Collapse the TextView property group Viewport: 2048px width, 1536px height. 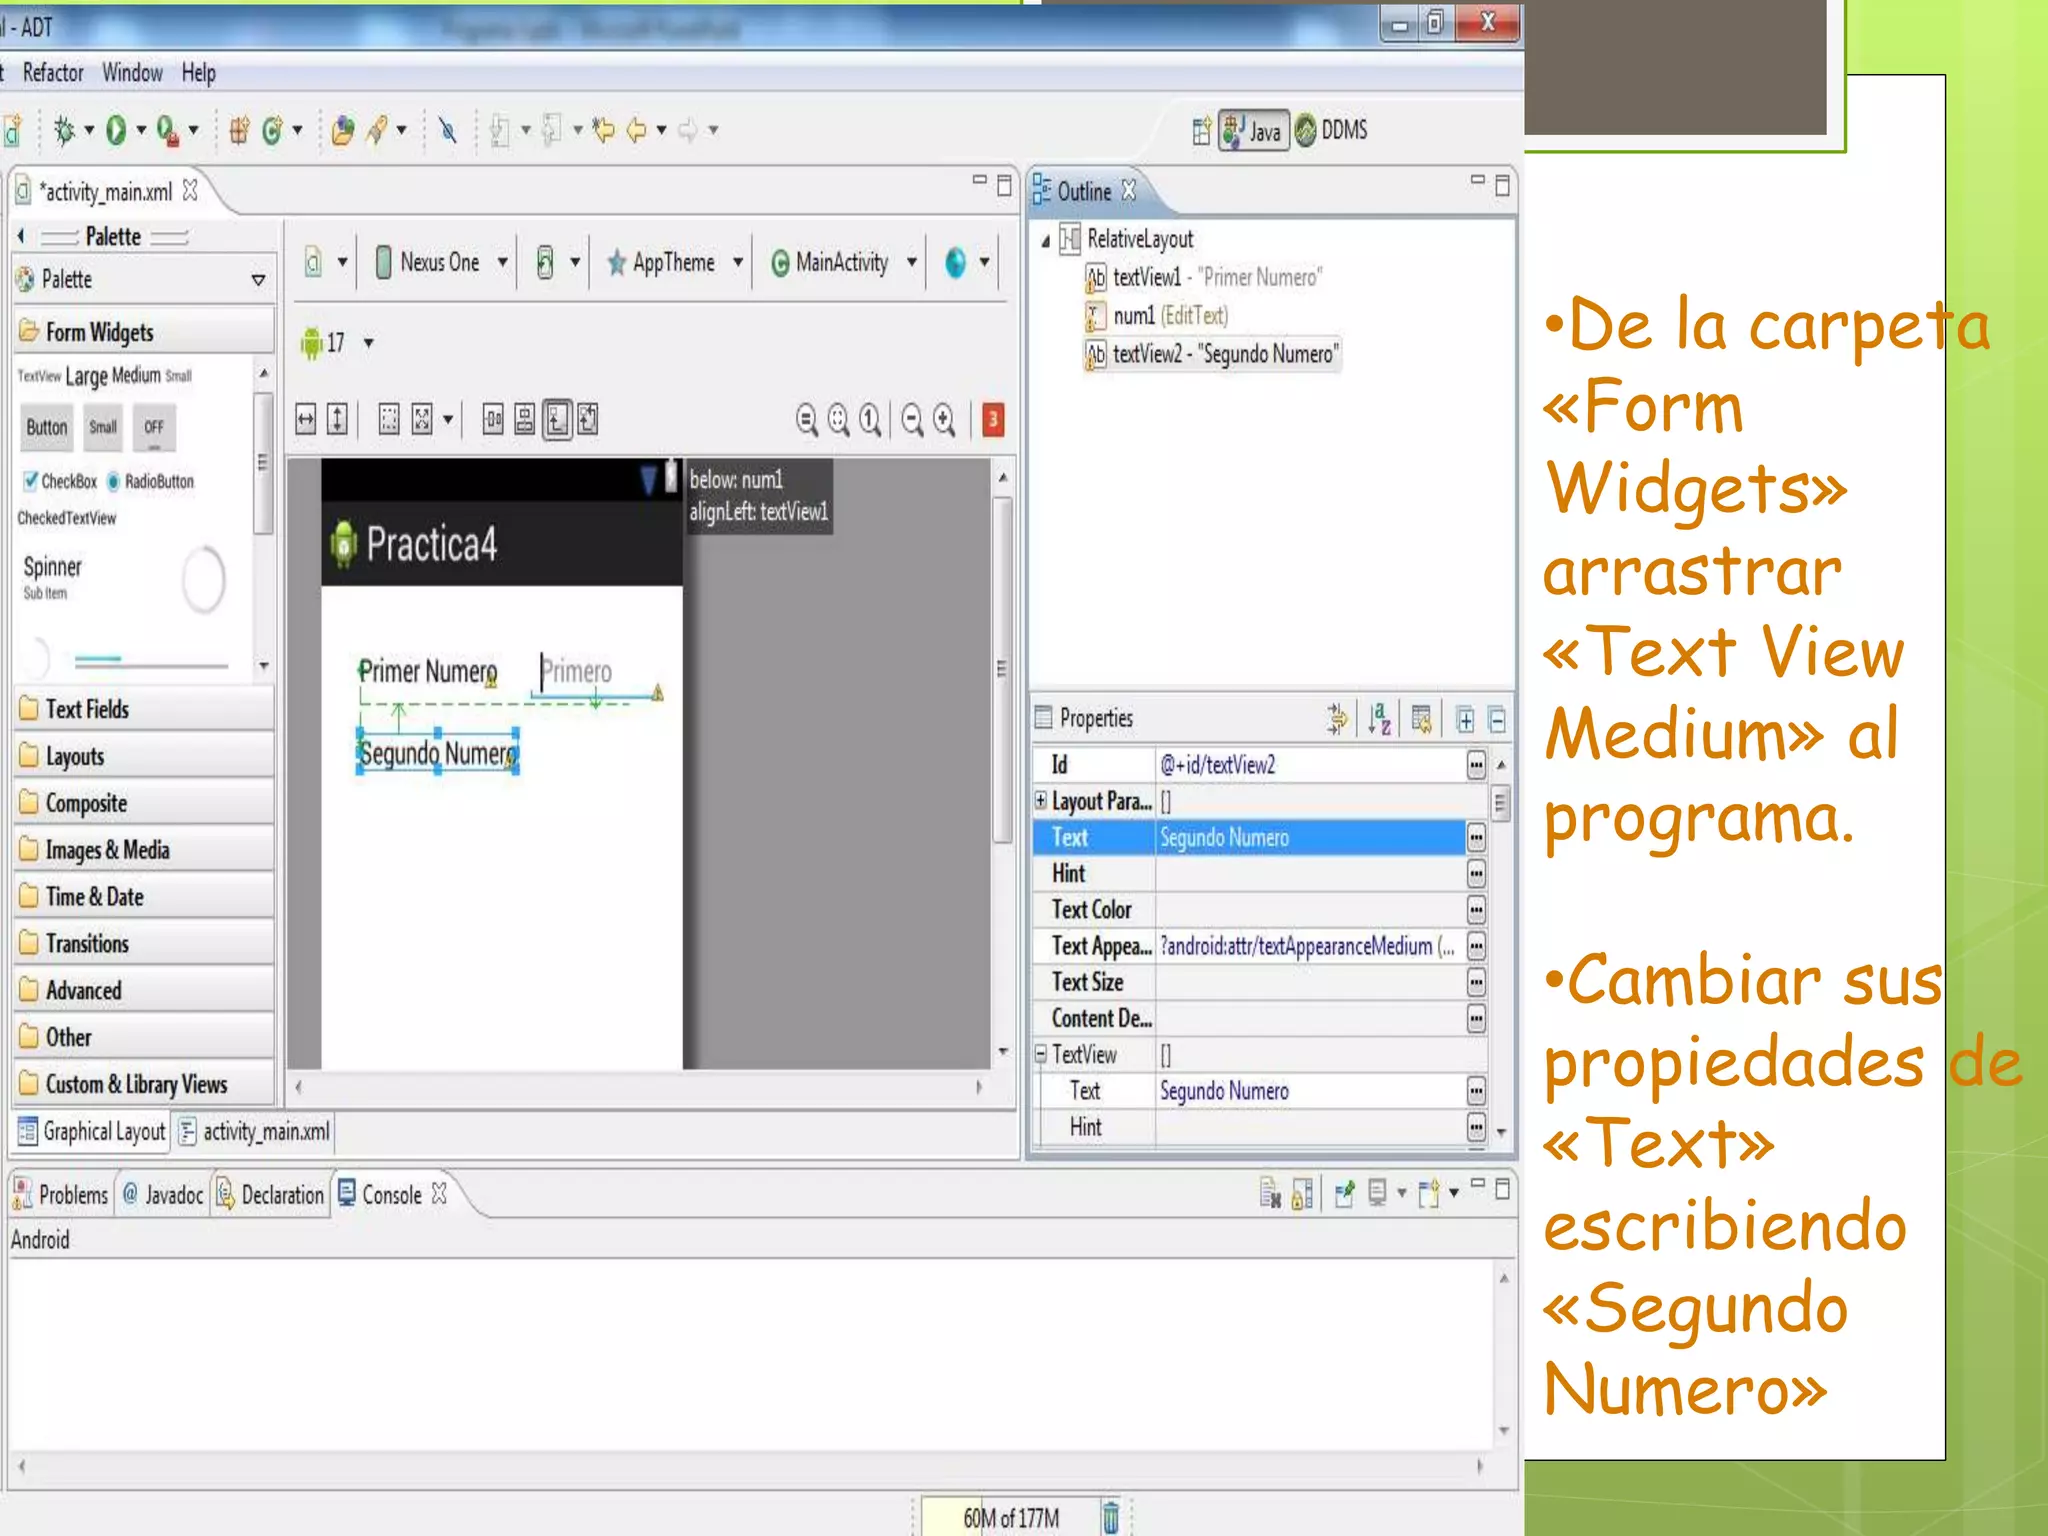(x=1041, y=1053)
